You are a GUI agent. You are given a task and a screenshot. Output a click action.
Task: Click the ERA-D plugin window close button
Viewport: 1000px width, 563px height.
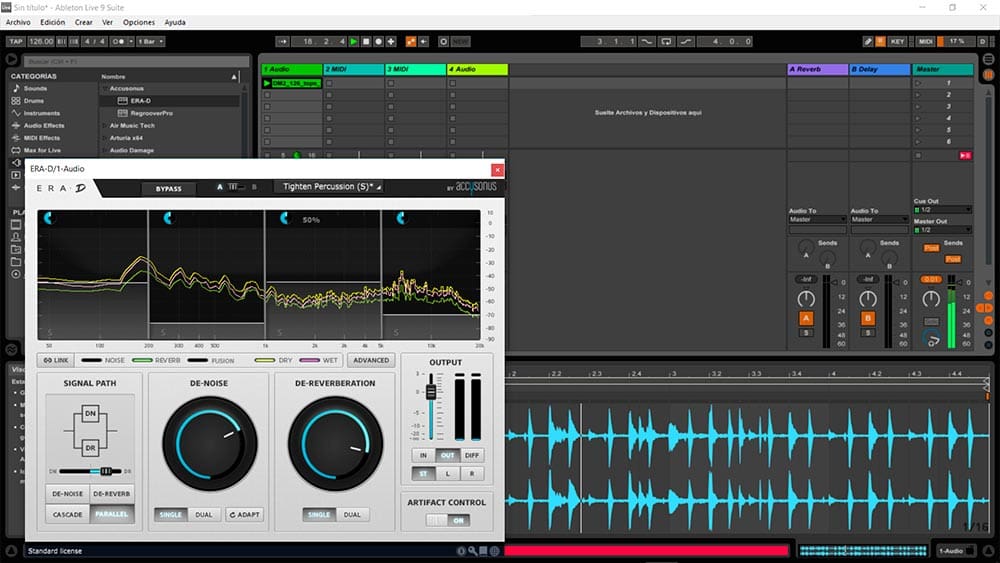pyautogui.click(x=497, y=170)
